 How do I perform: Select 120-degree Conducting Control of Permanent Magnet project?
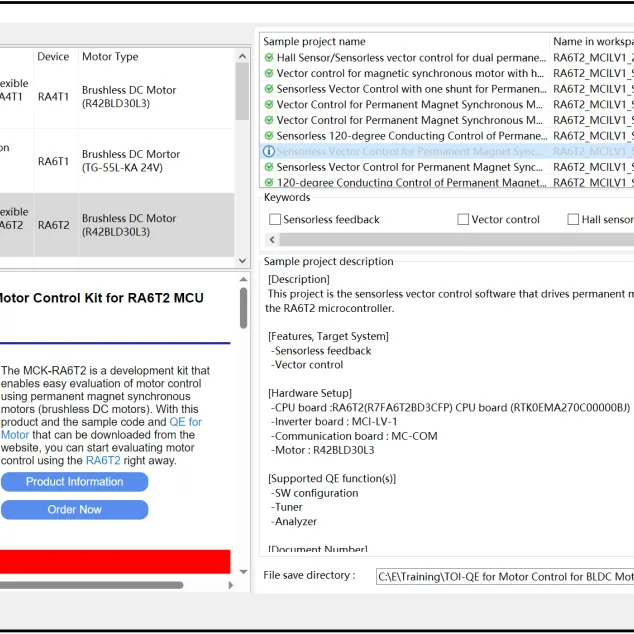(411, 183)
